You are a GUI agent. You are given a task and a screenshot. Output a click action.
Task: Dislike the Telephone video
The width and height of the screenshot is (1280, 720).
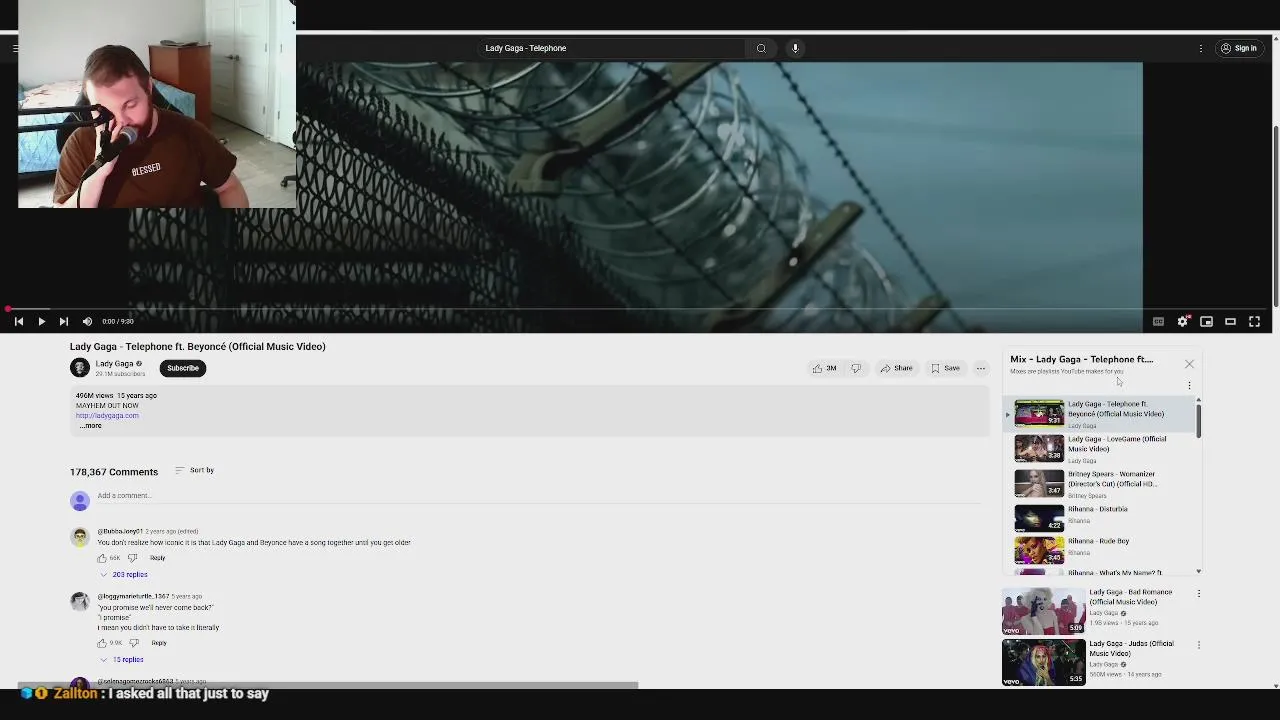856,368
